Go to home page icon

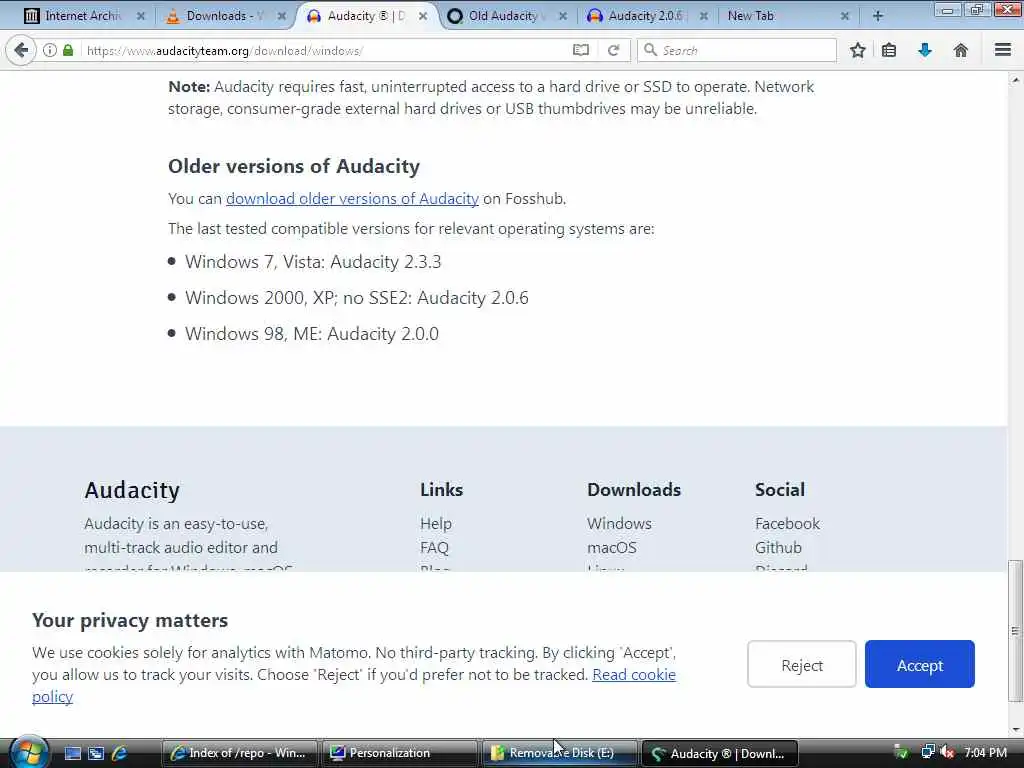click(961, 50)
